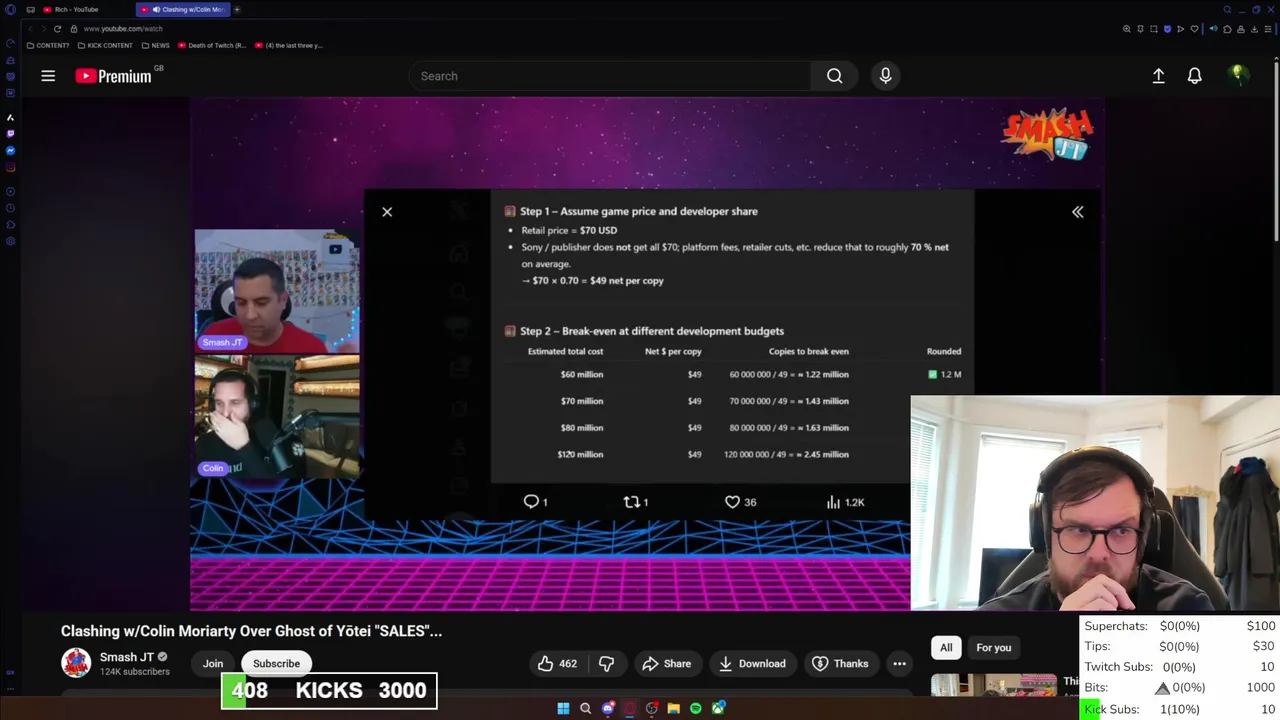Image resolution: width=1280 pixels, height=720 pixels.
Task: Reload the page
Action: point(57,29)
